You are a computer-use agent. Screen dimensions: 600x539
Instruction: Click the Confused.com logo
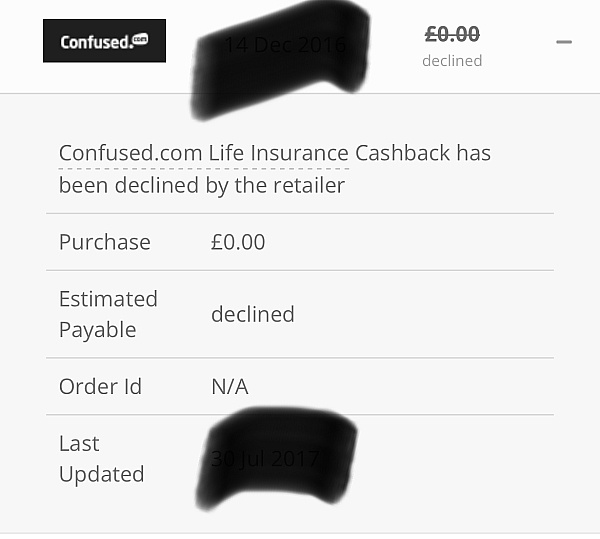coord(104,41)
